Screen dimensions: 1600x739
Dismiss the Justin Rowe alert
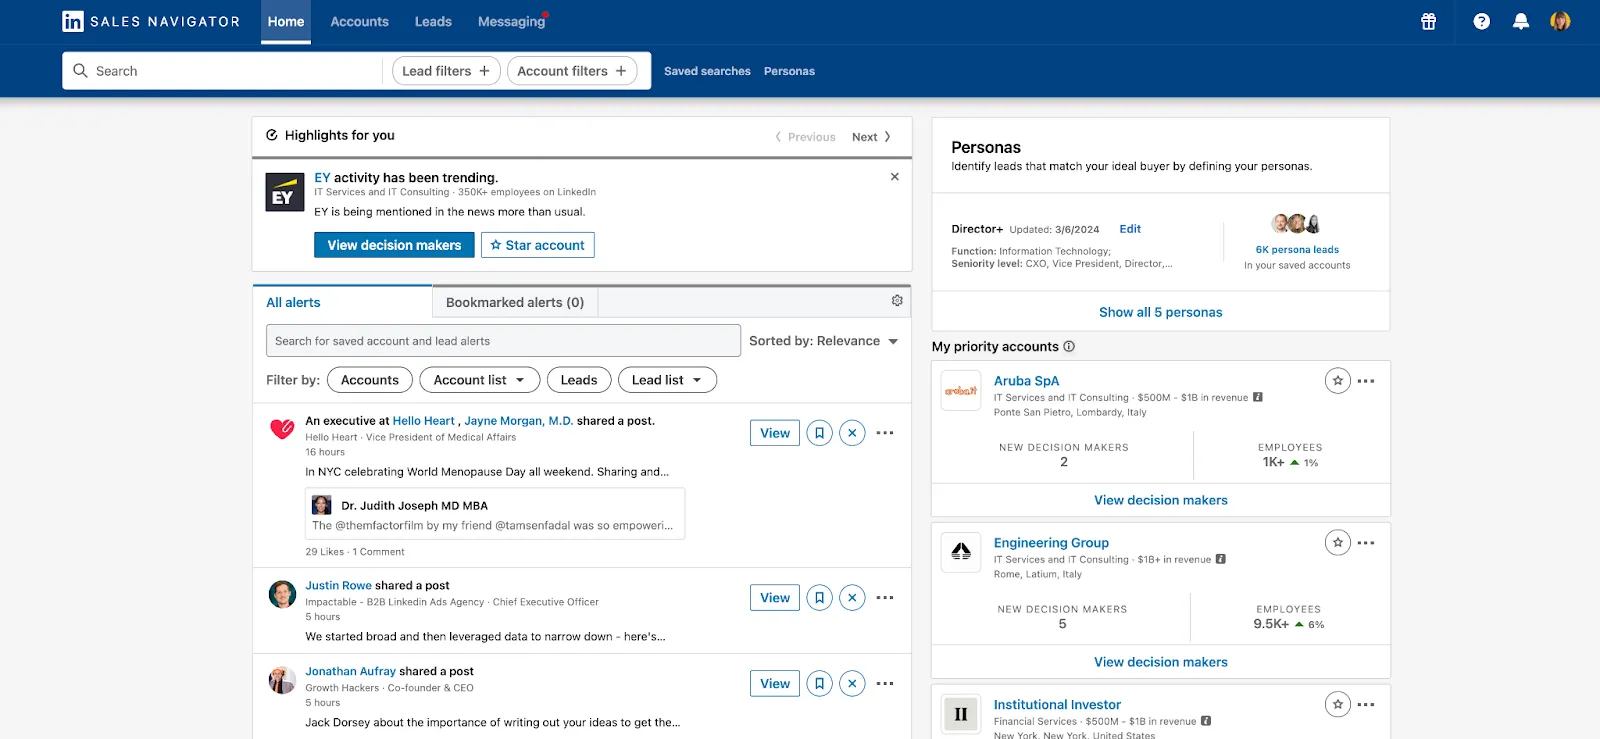(852, 598)
